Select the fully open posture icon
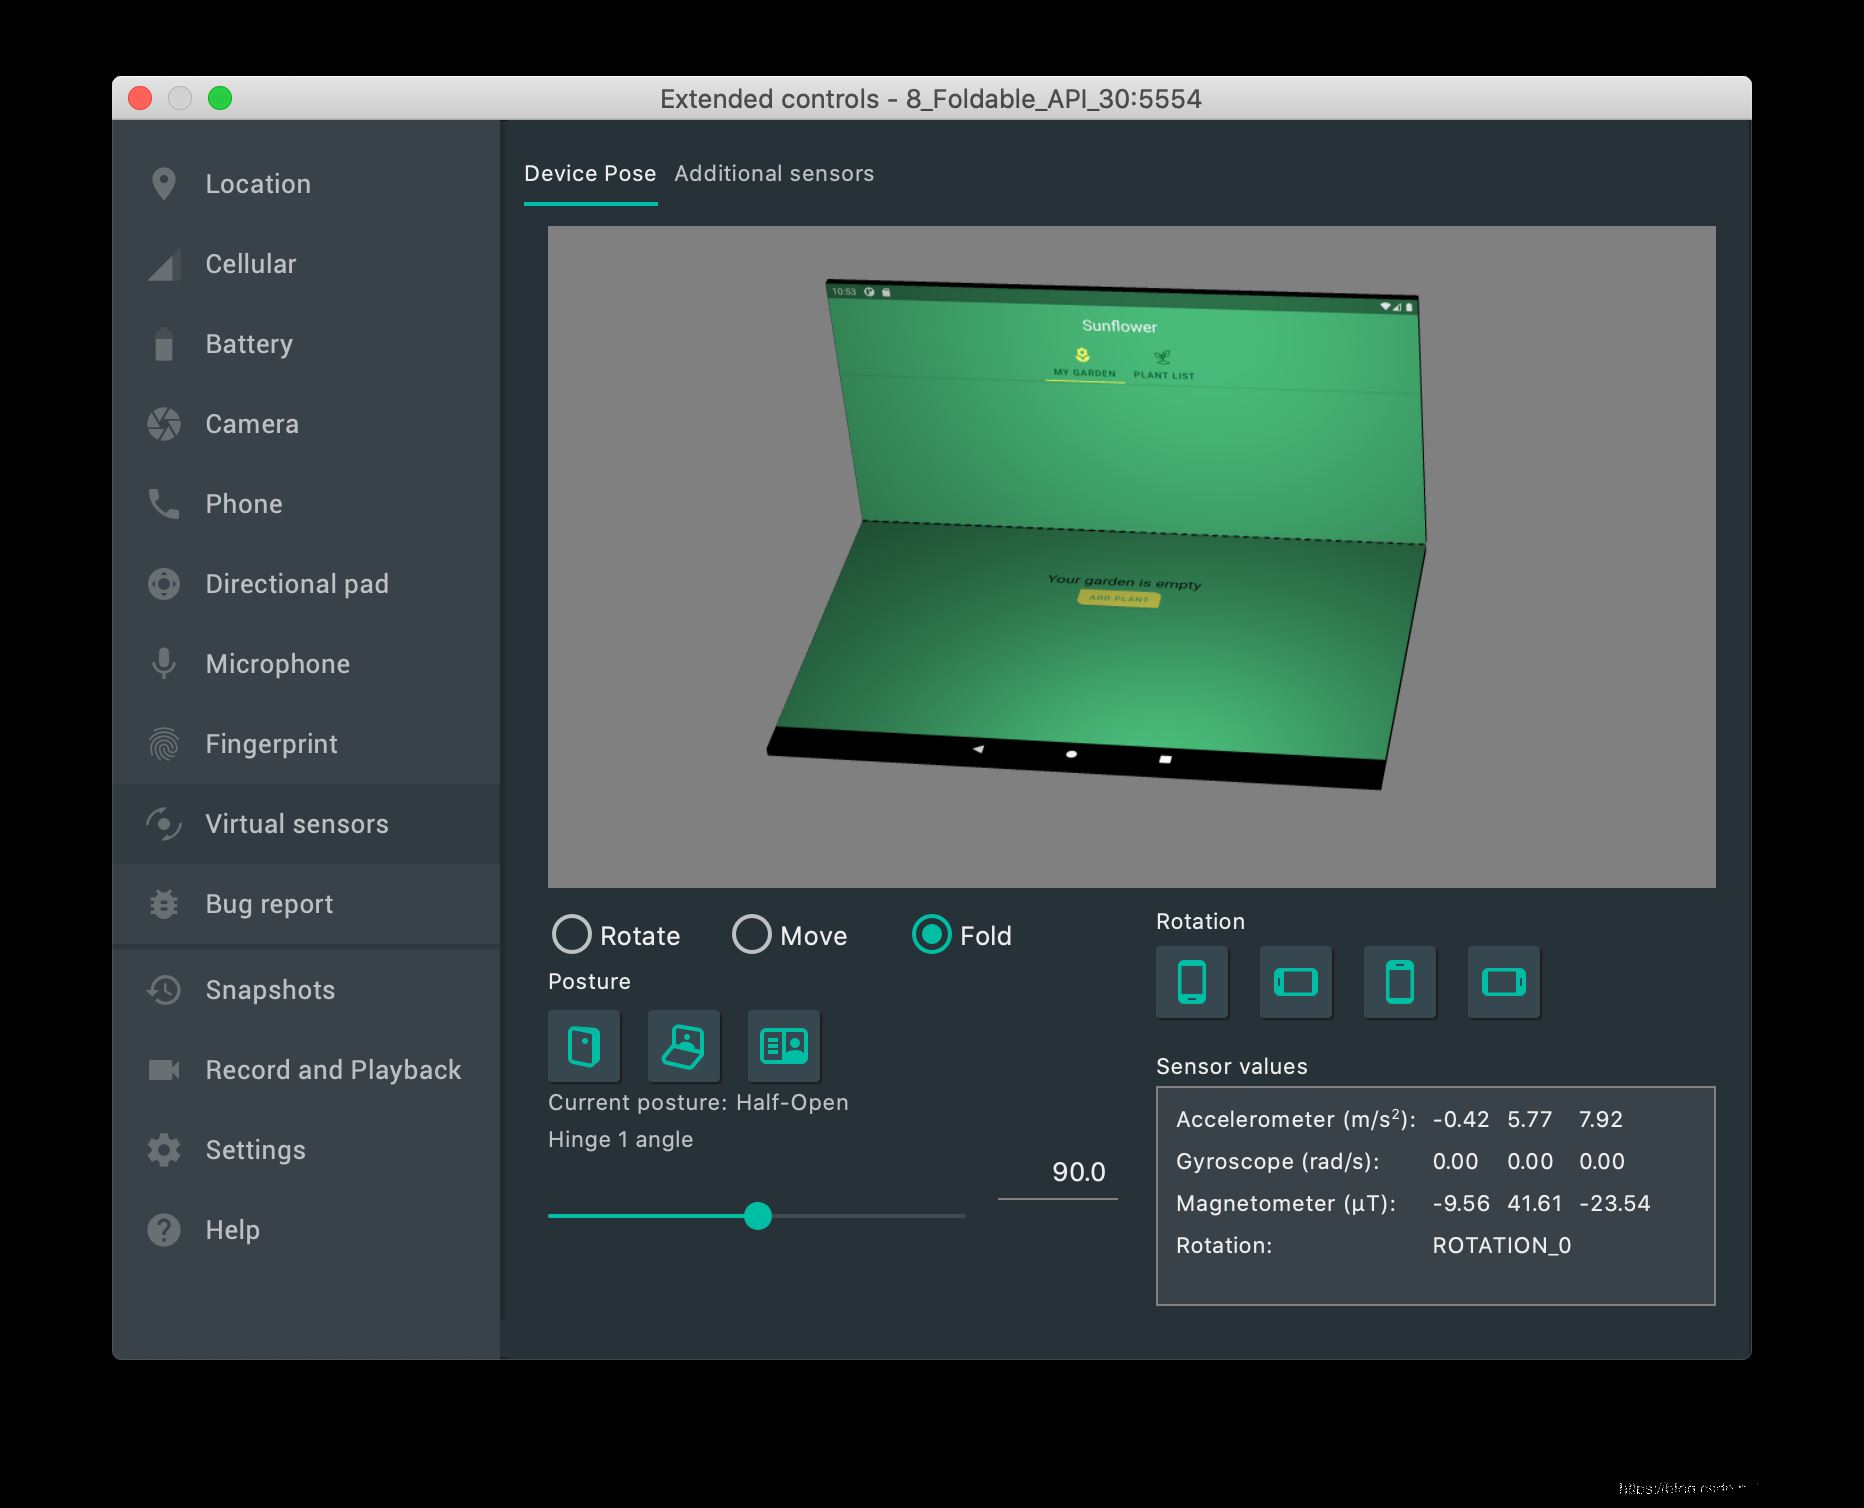Viewport: 1864px width, 1508px height. pyautogui.click(x=784, y=1045)
